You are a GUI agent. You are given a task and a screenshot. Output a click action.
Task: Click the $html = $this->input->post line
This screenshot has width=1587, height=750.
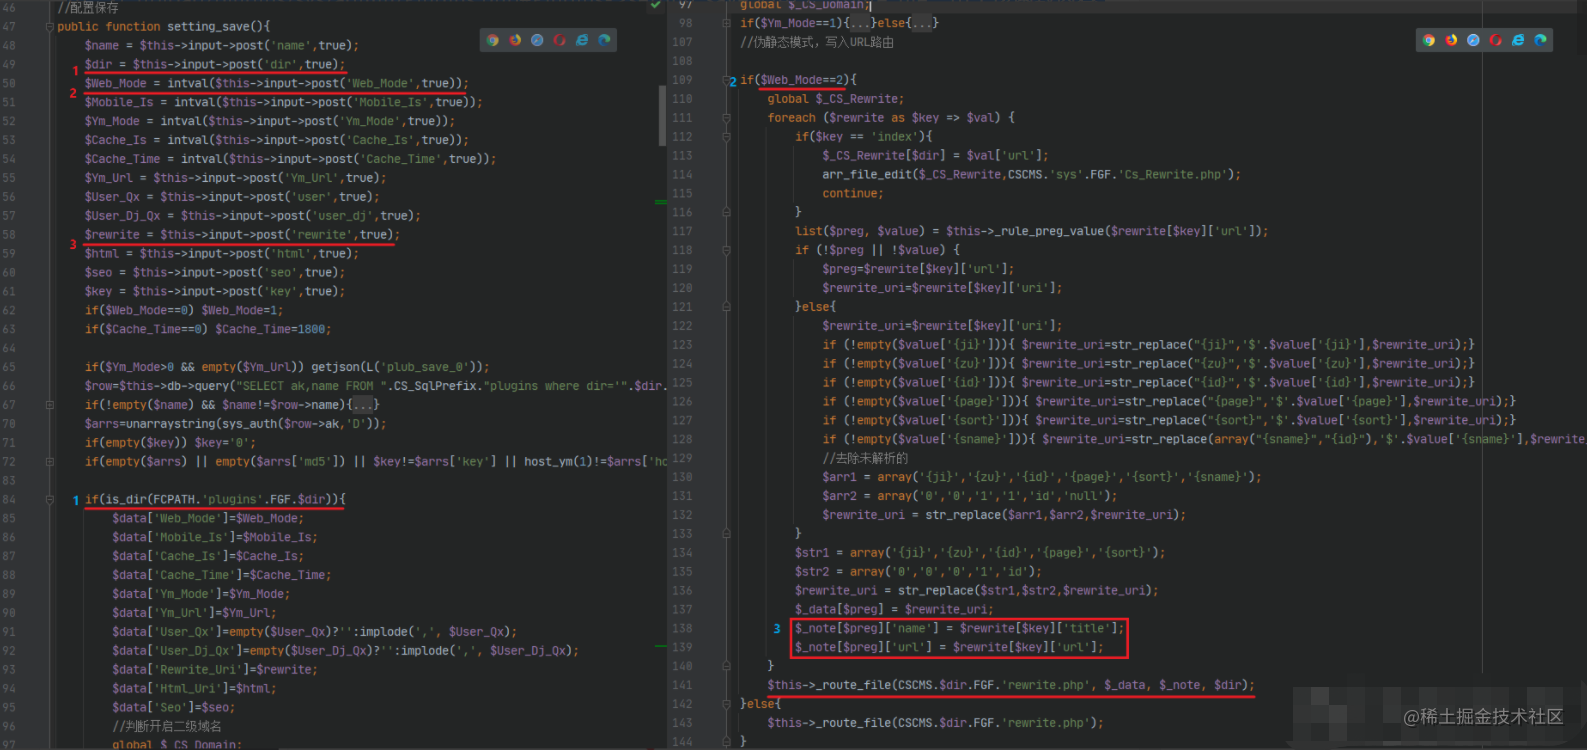221,254
